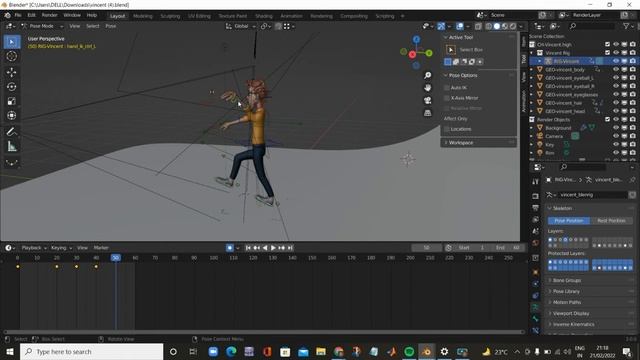Image resolution: width=640 pixels, height=360 pixels.
Task: Click the timeline horizontal scrollbar
Action: (x=264, y=332)
